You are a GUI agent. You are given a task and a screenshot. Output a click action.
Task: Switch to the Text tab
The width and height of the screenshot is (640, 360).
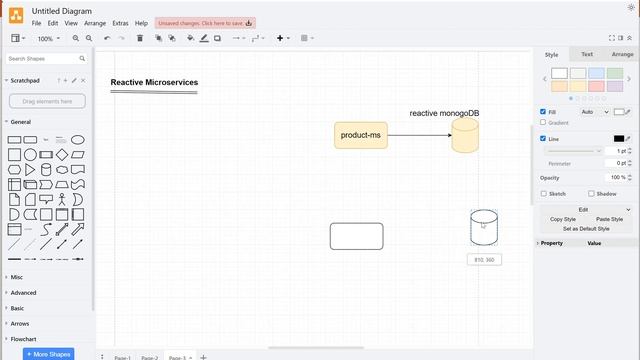coord(587,54)
